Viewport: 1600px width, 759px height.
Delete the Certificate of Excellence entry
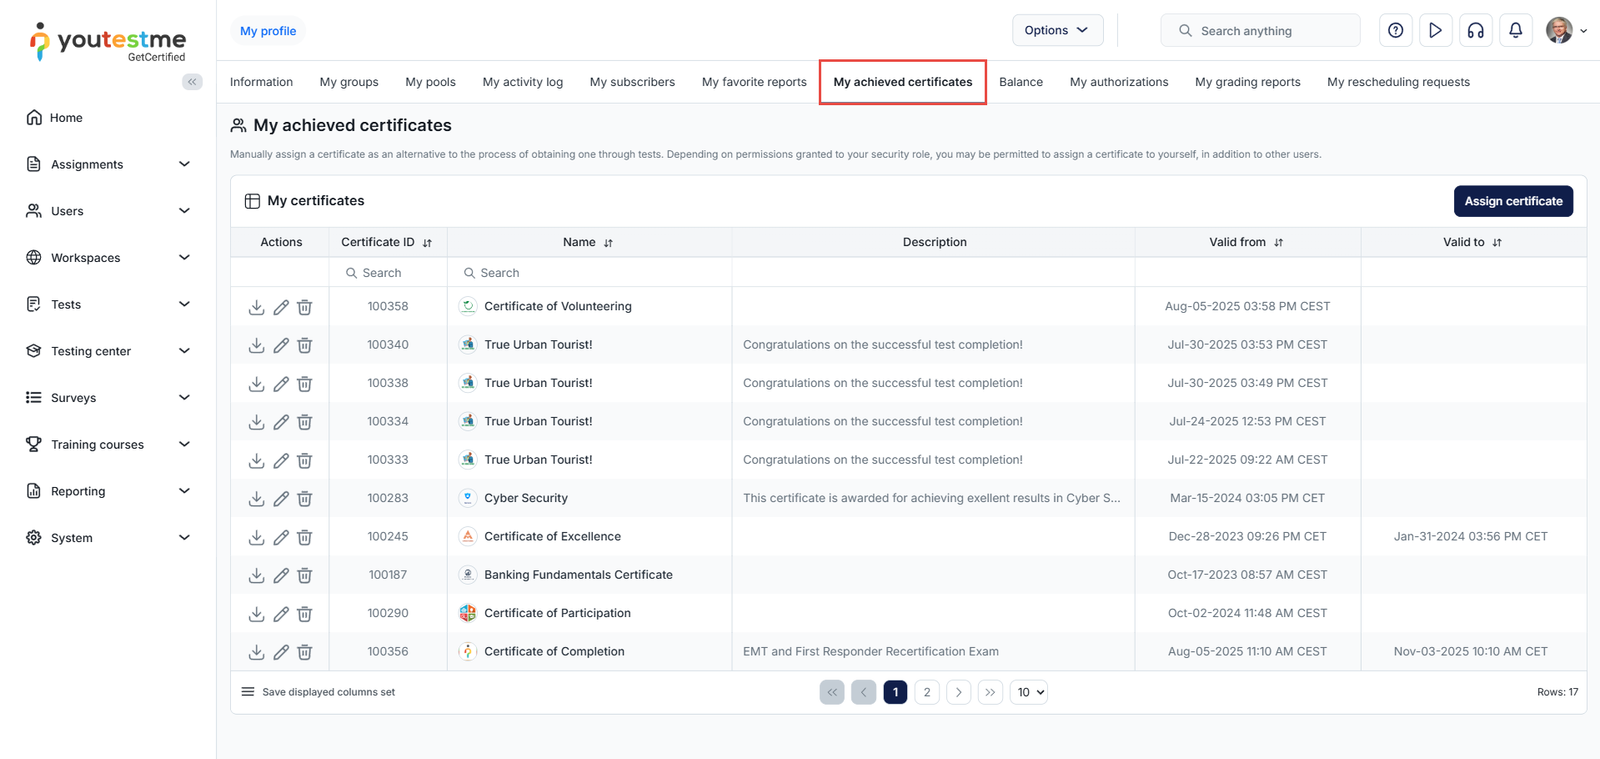[305, 537]
